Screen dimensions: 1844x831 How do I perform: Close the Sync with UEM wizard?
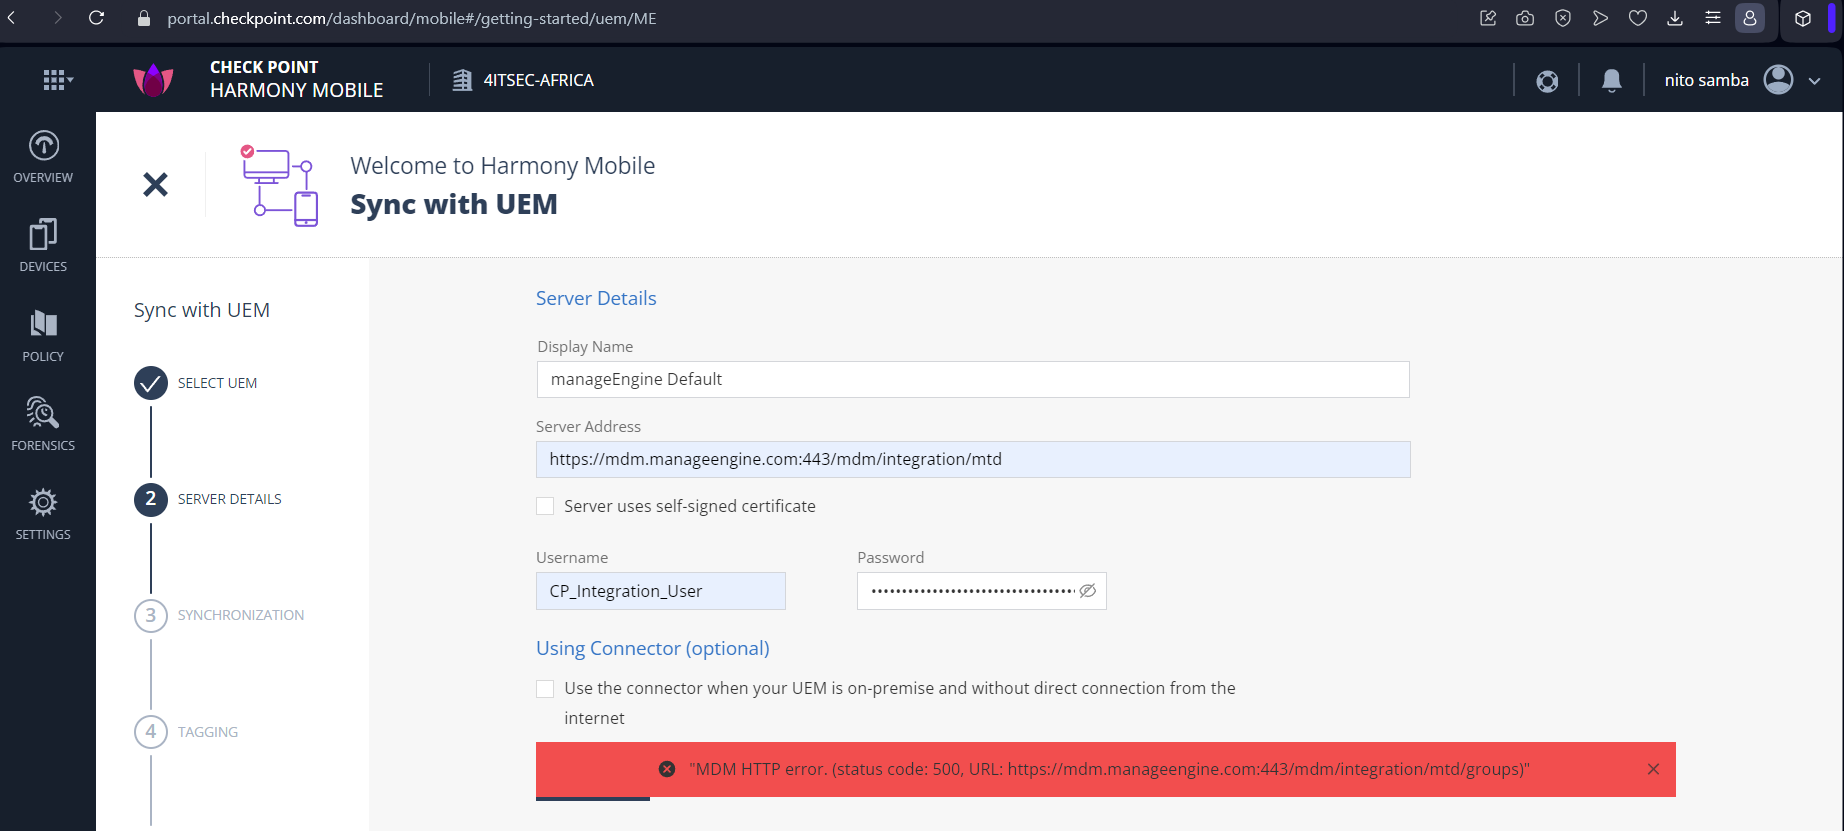point(155,184)
